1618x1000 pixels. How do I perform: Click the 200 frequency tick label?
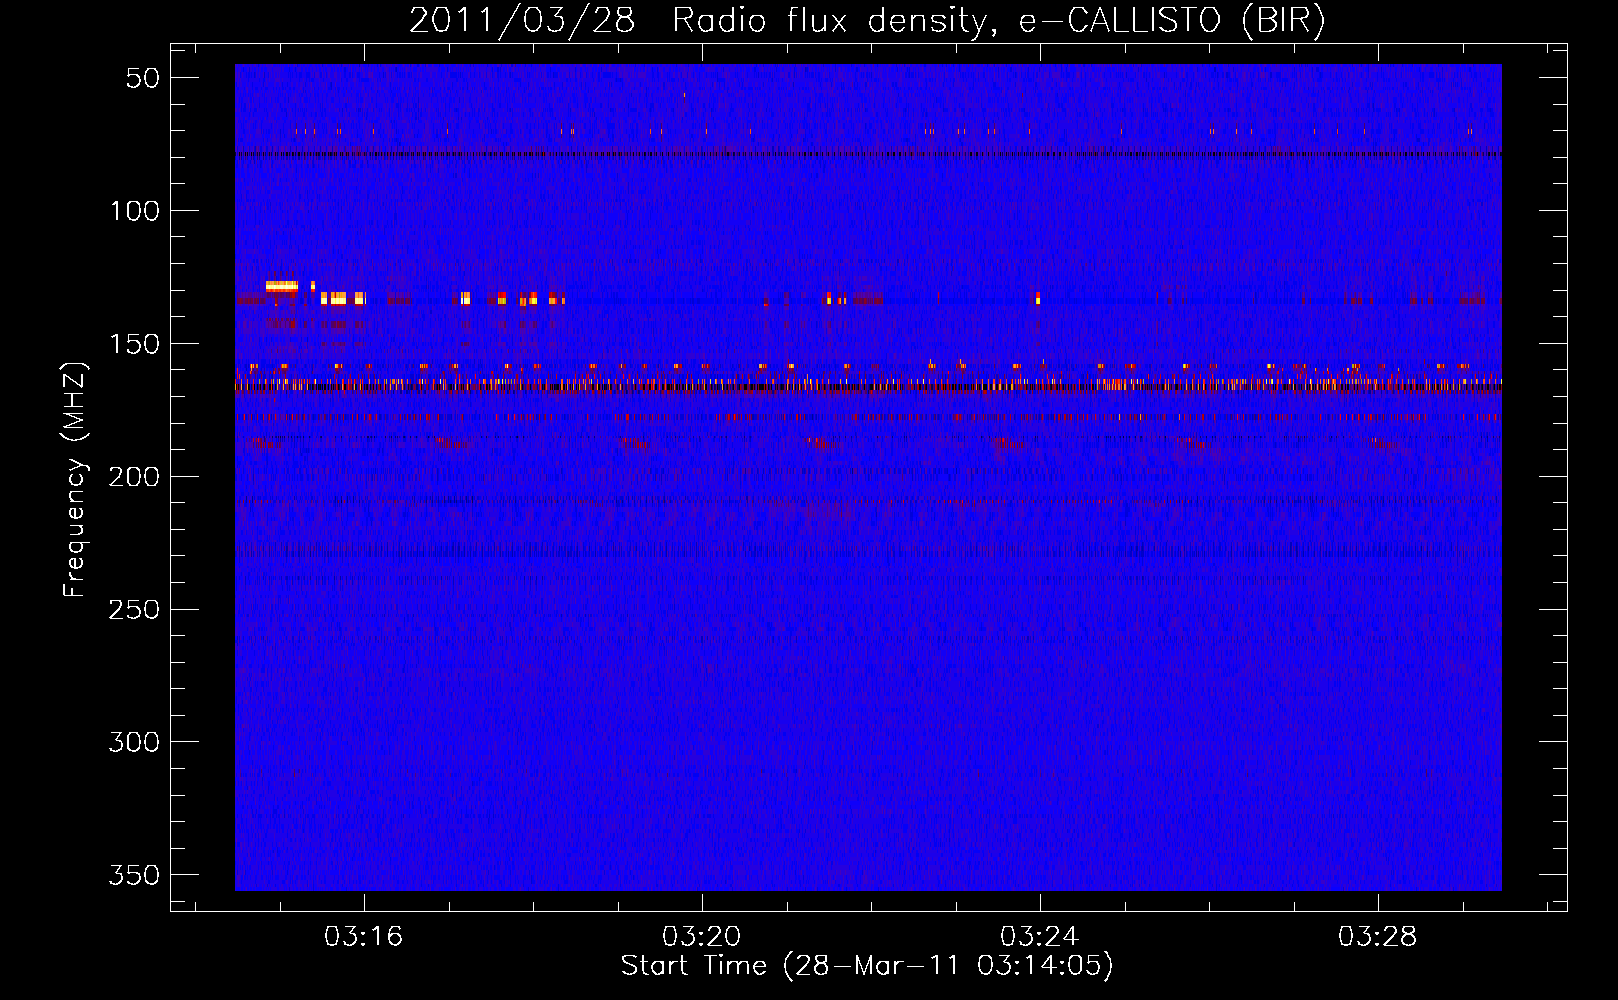tap(135, 477)
